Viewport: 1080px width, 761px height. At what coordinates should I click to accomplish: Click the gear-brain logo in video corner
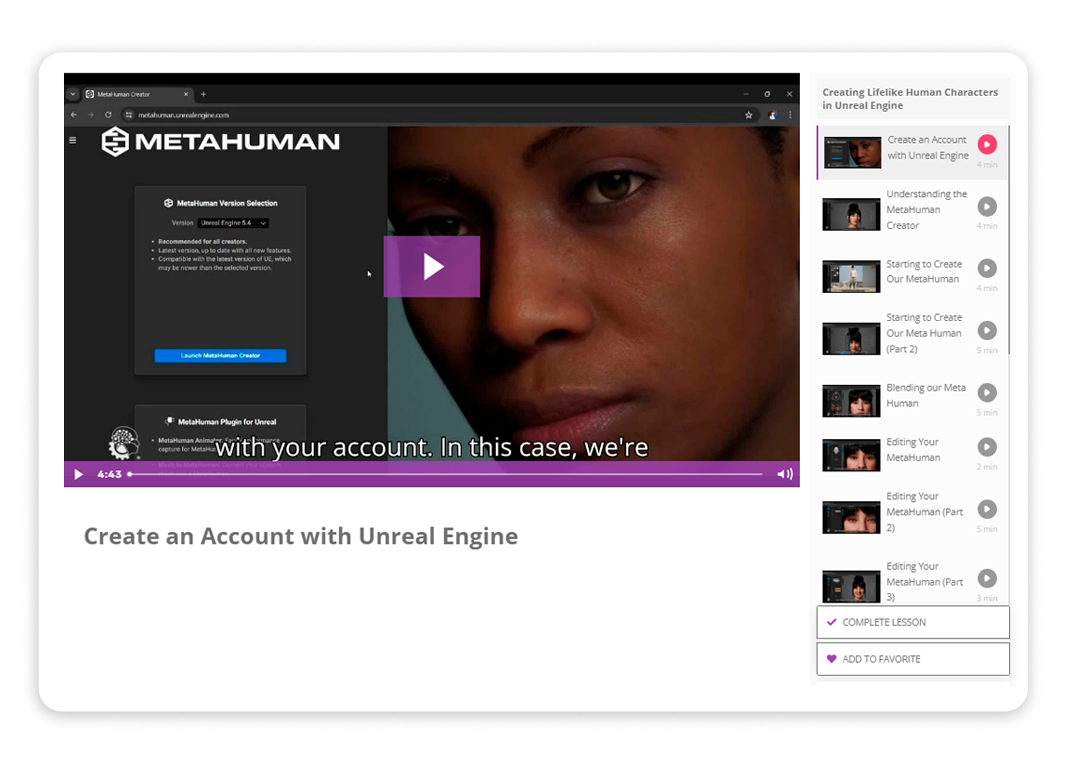(x=125, y=443)
